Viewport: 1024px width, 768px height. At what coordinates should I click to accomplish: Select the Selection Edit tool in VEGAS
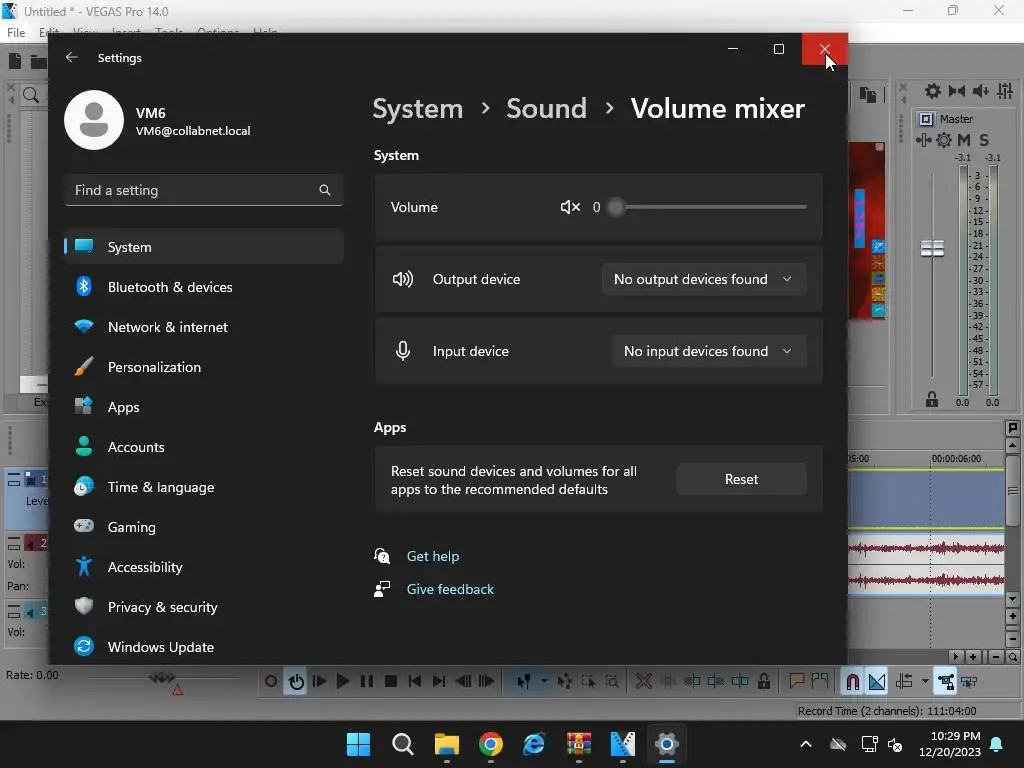click(x=588, y=681)
